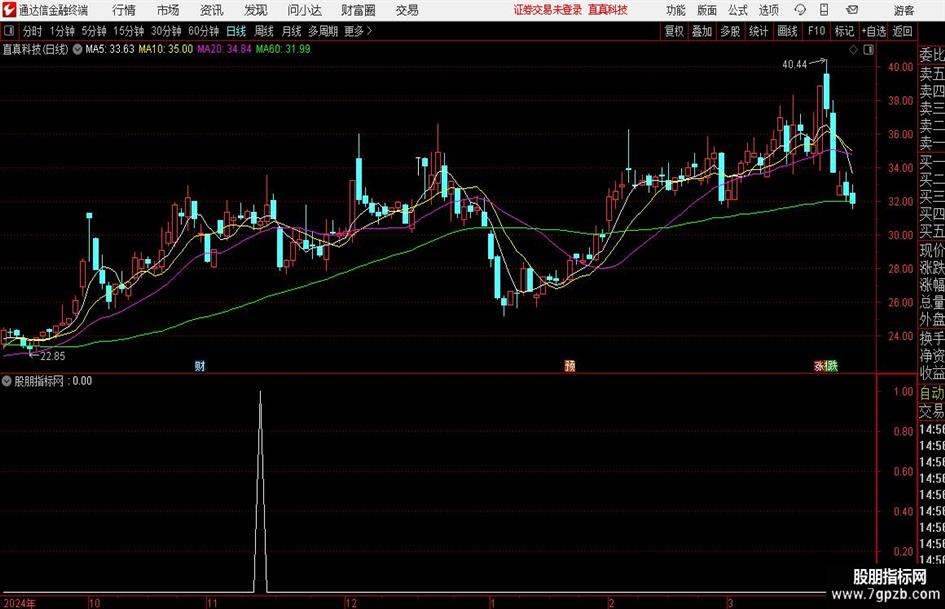Viewport: 945px width, 609px height.
Task: Click the 财 event marker on the chart
Action: pos(200,365)
